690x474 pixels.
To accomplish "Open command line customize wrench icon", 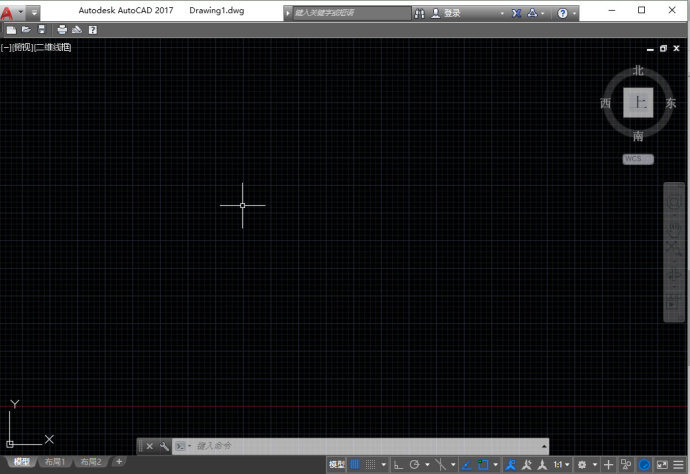I will pyautogui.click(x=164, y=446).
